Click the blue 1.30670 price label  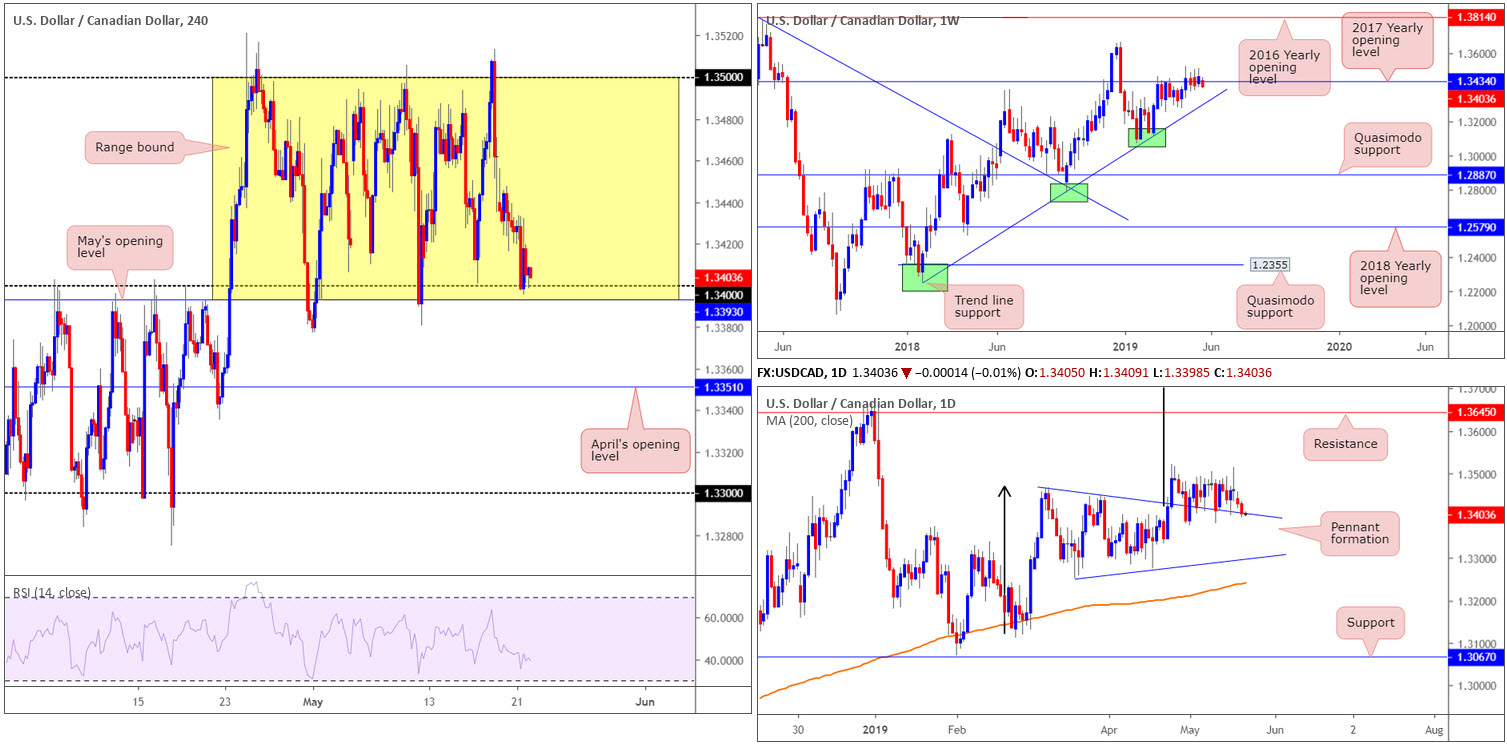click(x=1476, y=657)
